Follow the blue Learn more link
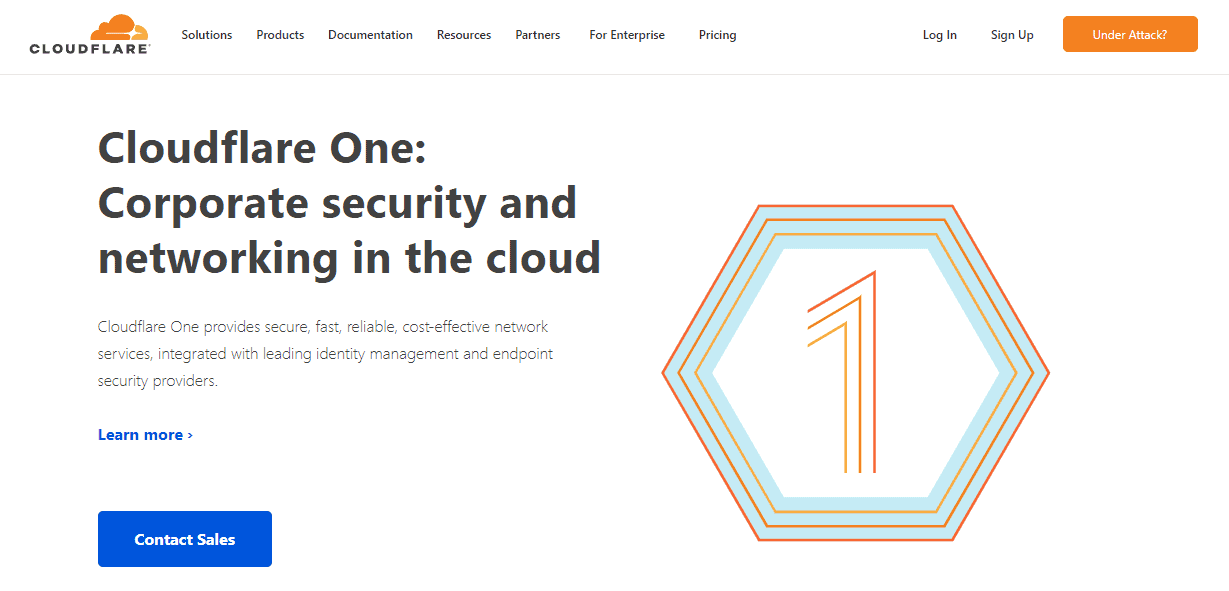Image resolution: width=1229 pixels, height=591 pixels. [140, 435]
